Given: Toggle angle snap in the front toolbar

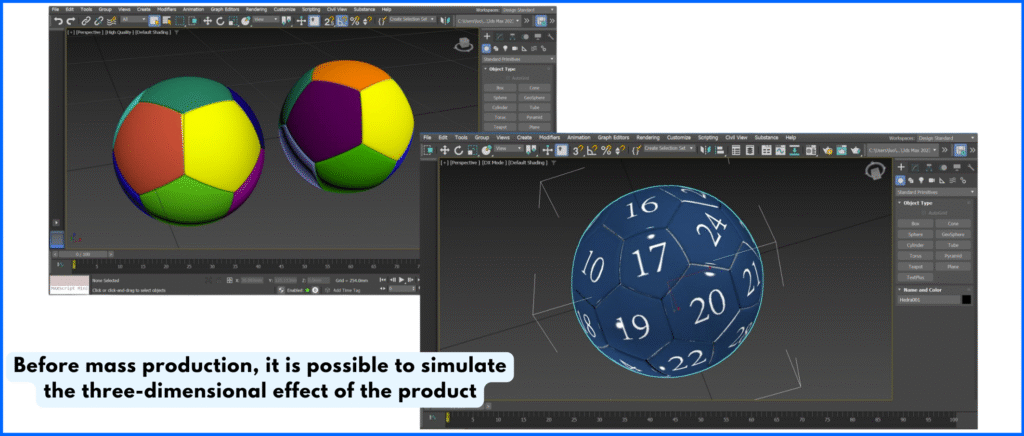Looking at the screenshot, I should (x=592, y=150).
